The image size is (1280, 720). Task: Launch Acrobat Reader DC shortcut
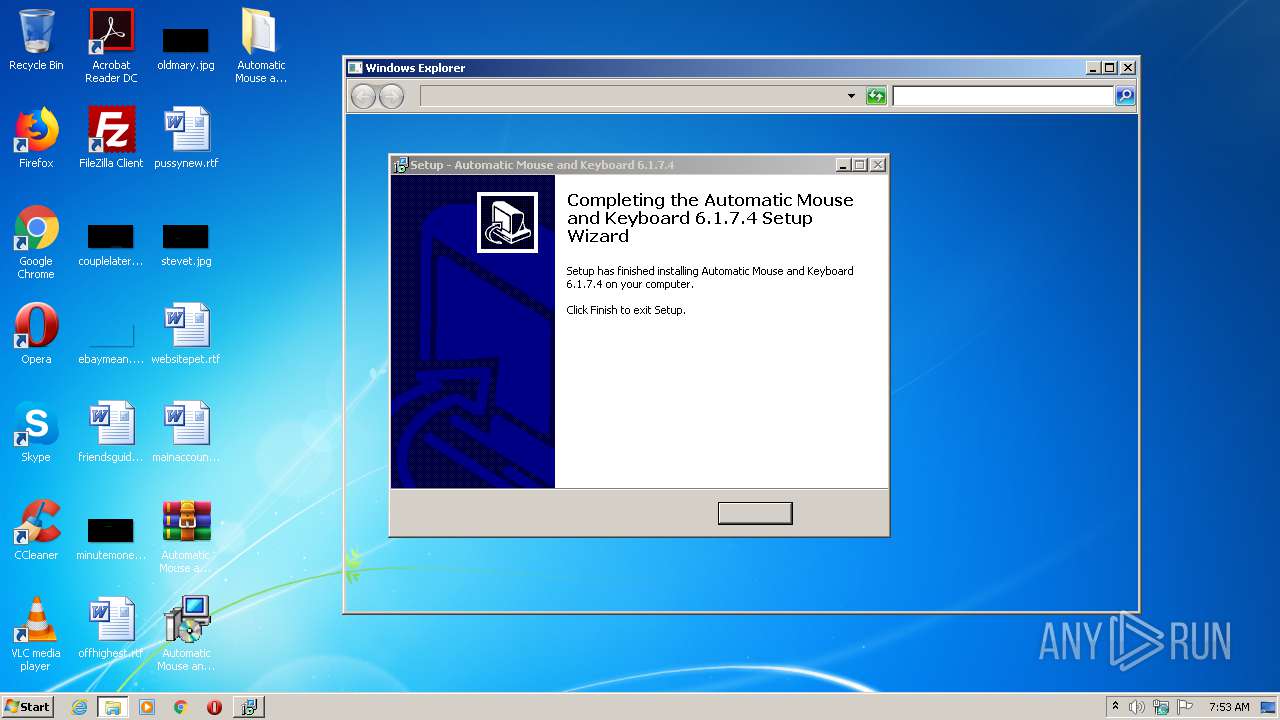(111, 46)
